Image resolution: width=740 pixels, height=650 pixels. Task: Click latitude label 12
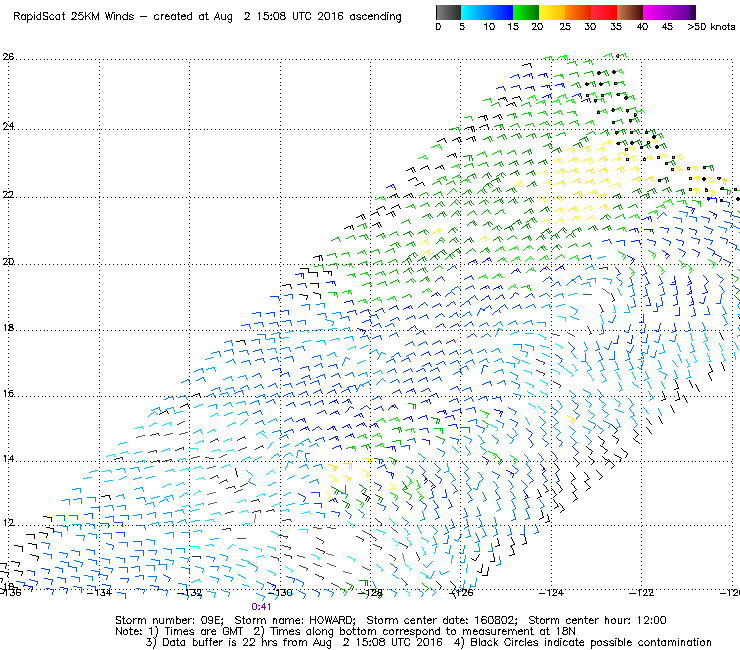click(x=8, y=523)
